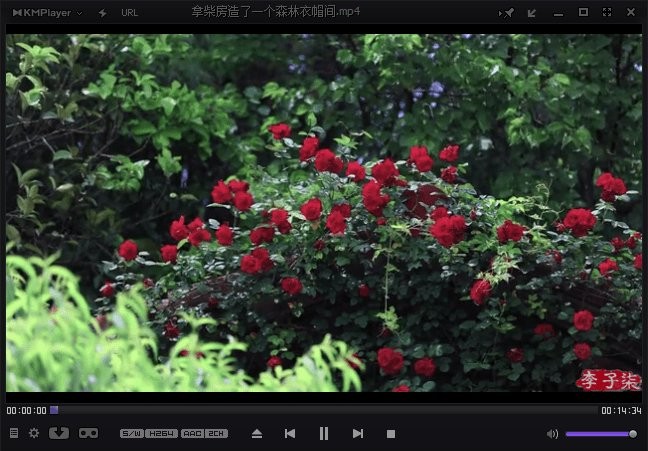Click the video capture download icon
Viewport: 648px width, 451px height.
[59, 433]
